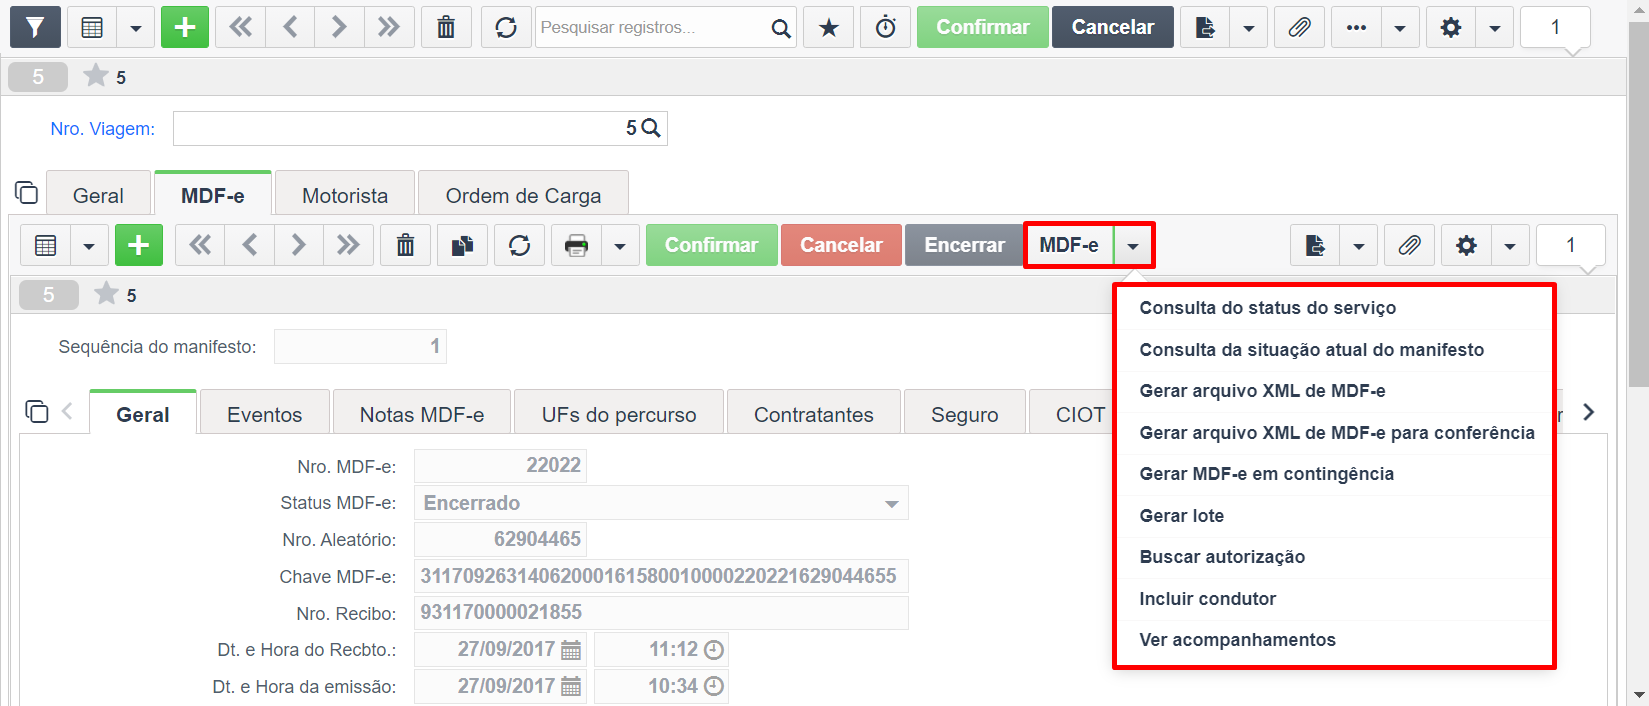Image resolution: width=1649 pixels, height=706 pixels.
Task: Open Notas MDF-e inner tab
Action: click(x=422, y=414)
